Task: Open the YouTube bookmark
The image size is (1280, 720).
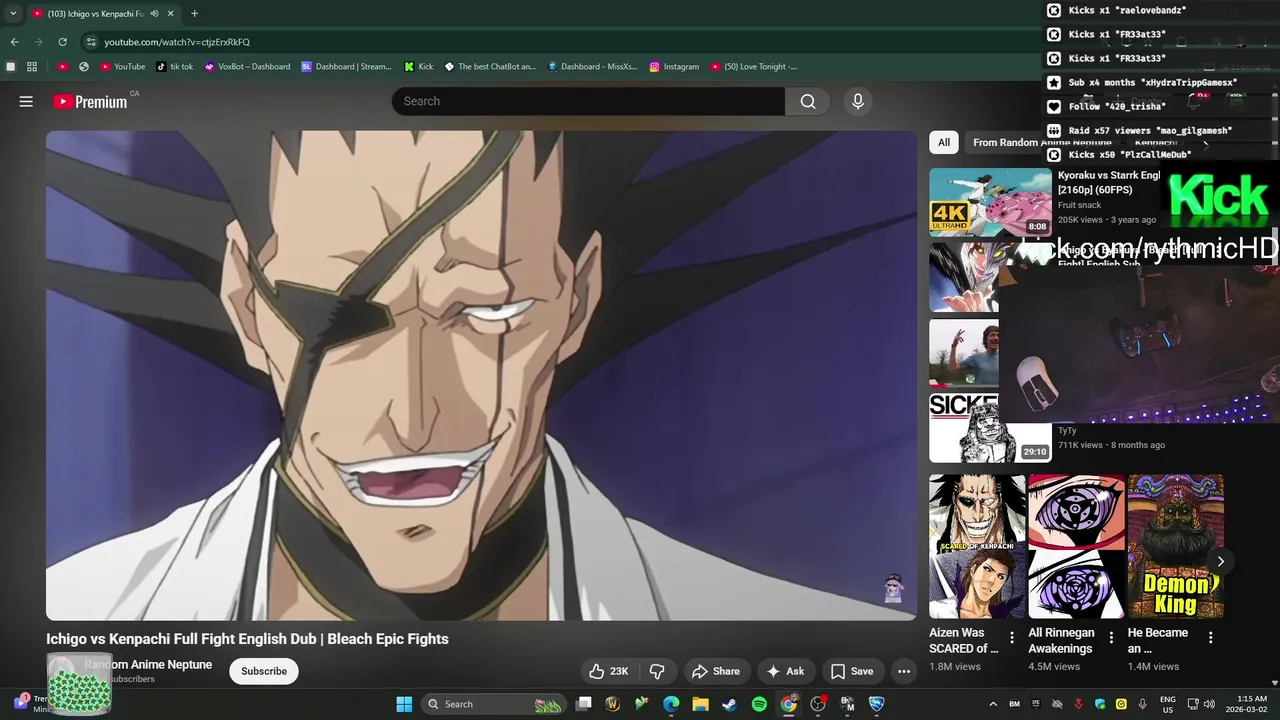Action: tap(122, 67)
